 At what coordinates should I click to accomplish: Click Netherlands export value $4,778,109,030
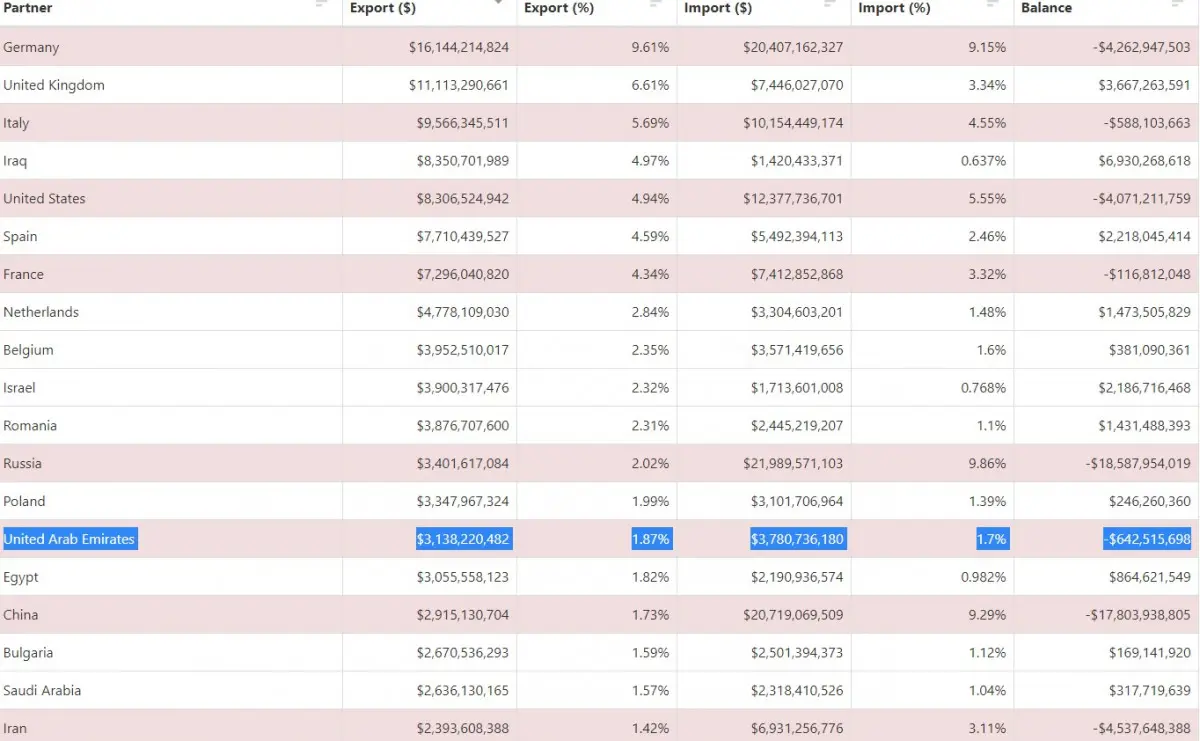pyautogui.click(x=463, y=312)
